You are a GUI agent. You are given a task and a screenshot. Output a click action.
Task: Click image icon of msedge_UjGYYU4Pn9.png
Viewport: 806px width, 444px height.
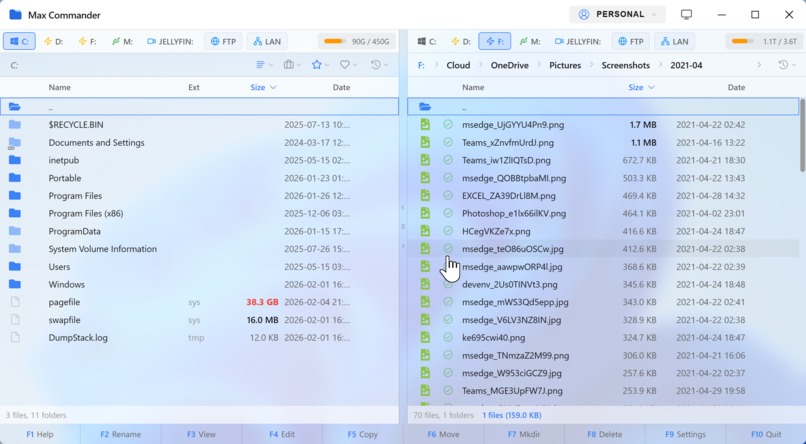[425, 124]
